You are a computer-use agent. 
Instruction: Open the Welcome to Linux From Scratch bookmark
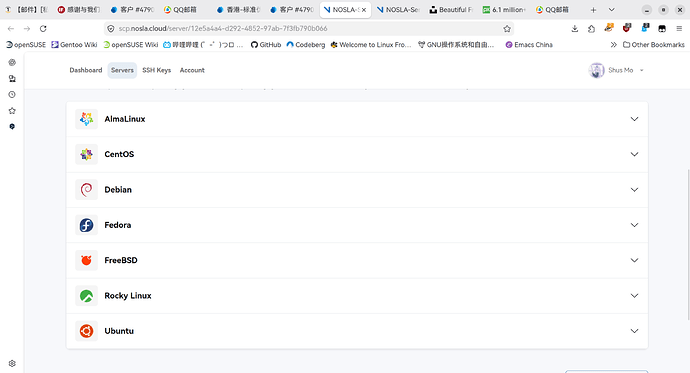(x=371, y=44)
